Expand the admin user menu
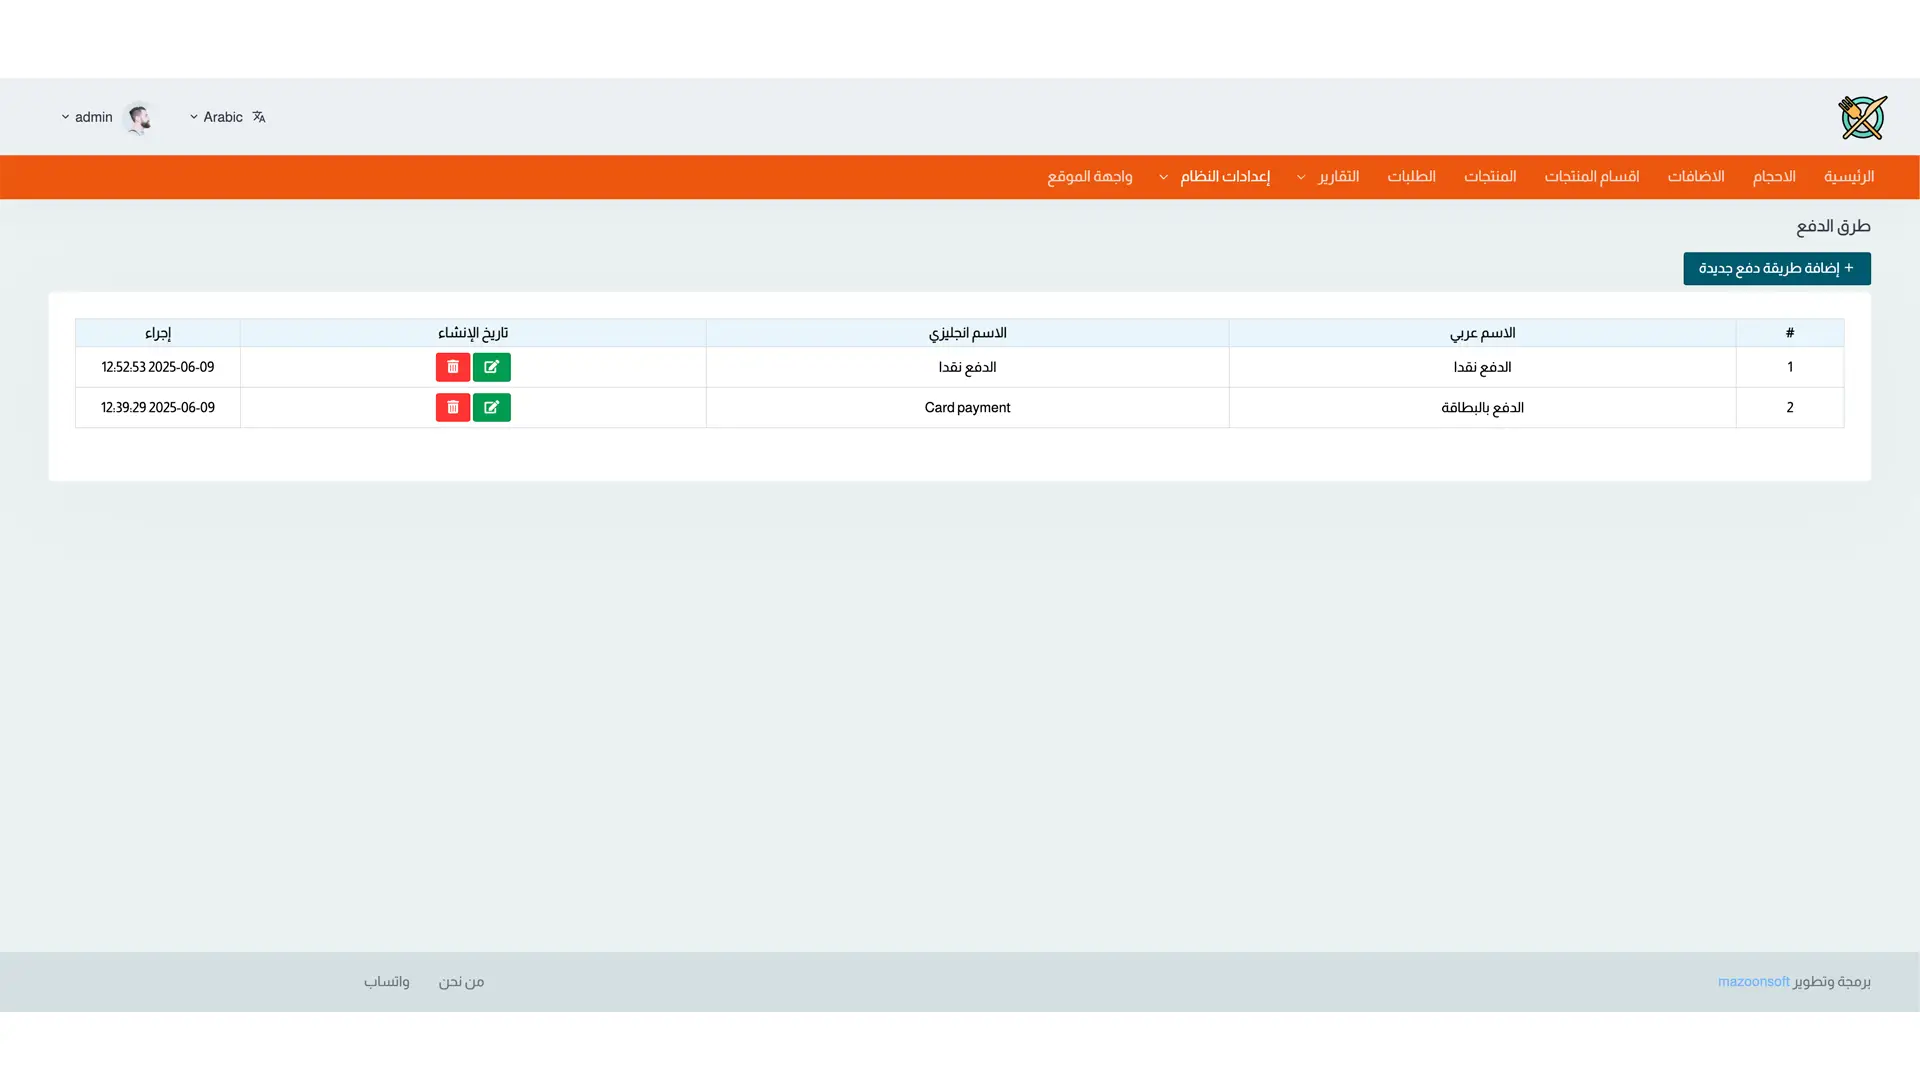Image resolution: width=1920 pixels, height=1080 pixels. point(87,117)
